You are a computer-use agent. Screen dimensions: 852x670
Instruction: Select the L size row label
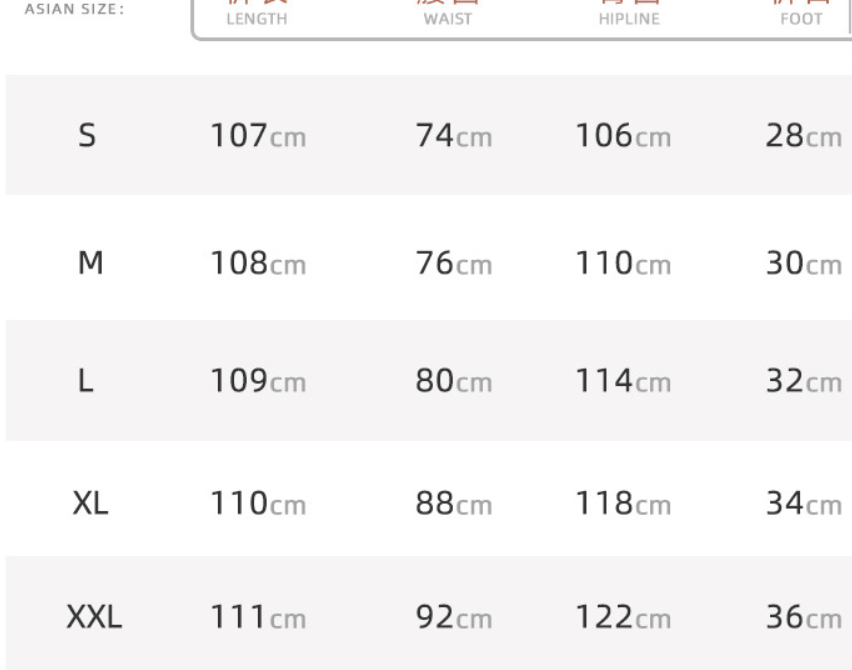pos(86,381)
